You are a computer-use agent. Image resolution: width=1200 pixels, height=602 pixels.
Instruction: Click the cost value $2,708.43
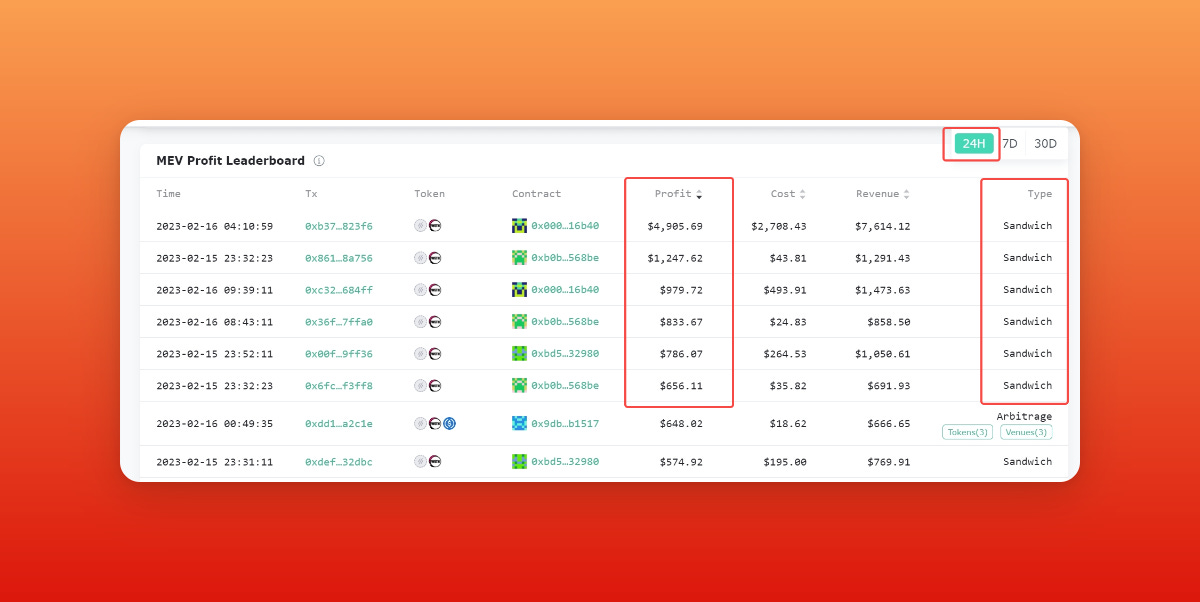[x=779, y=226]
